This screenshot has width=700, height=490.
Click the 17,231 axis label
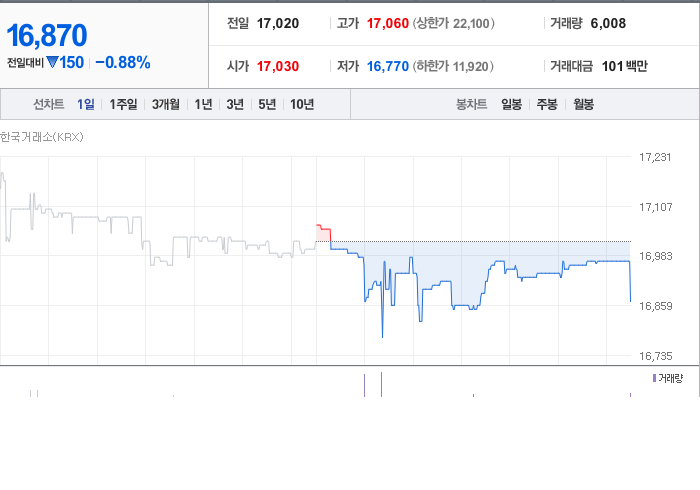coord(655,157)
